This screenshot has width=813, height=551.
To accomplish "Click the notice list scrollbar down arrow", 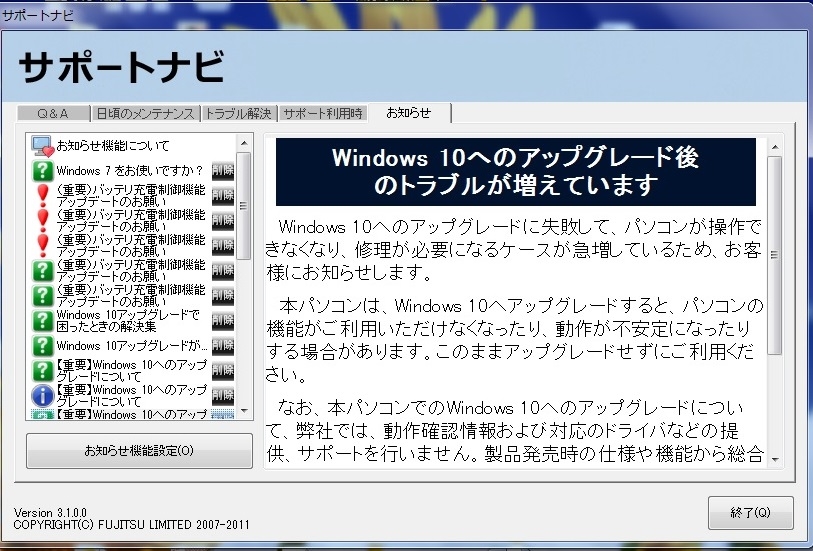I will (244, 411).
